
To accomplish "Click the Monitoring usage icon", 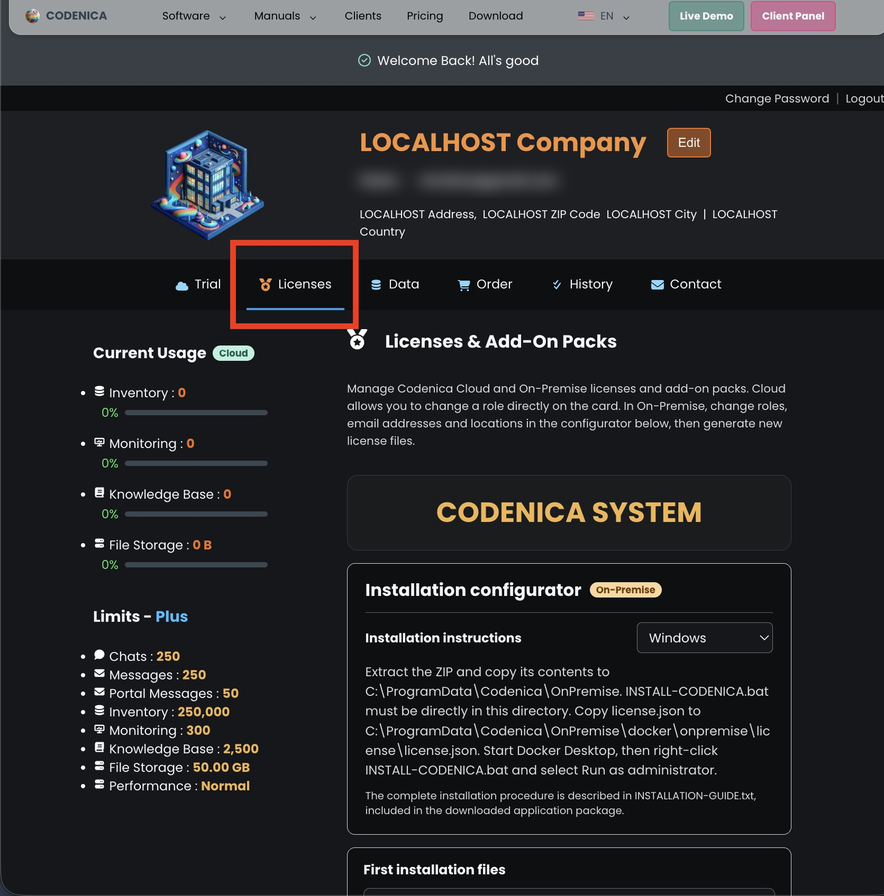I will (x=99, y=442).
